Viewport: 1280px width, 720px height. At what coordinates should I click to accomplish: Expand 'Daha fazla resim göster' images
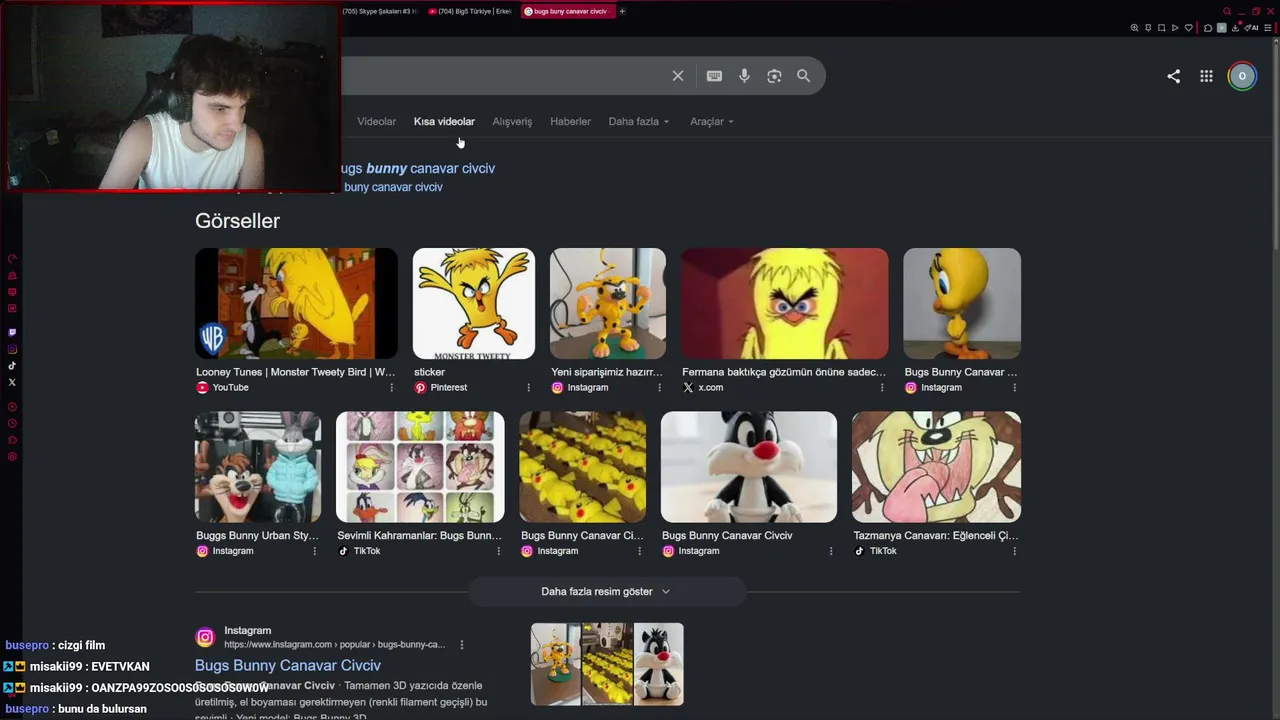[x=606, y=592]
